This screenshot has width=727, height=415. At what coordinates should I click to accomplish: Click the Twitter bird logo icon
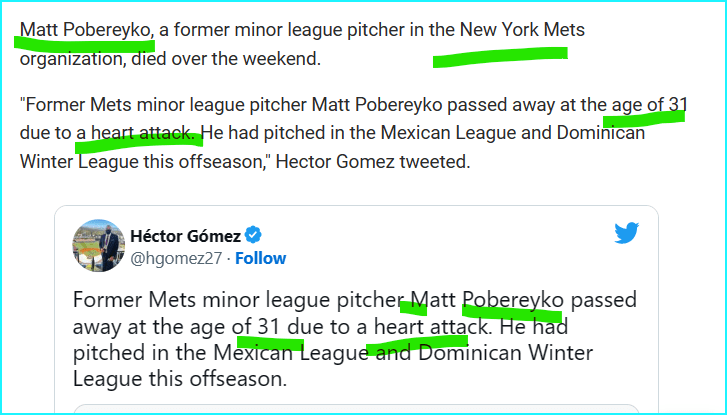point(626,233)
